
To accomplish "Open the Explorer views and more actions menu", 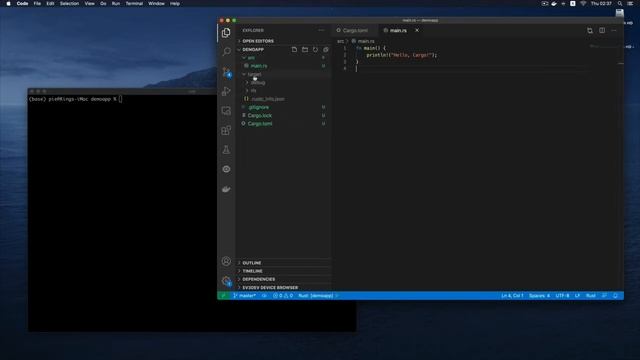I will 321,30.
